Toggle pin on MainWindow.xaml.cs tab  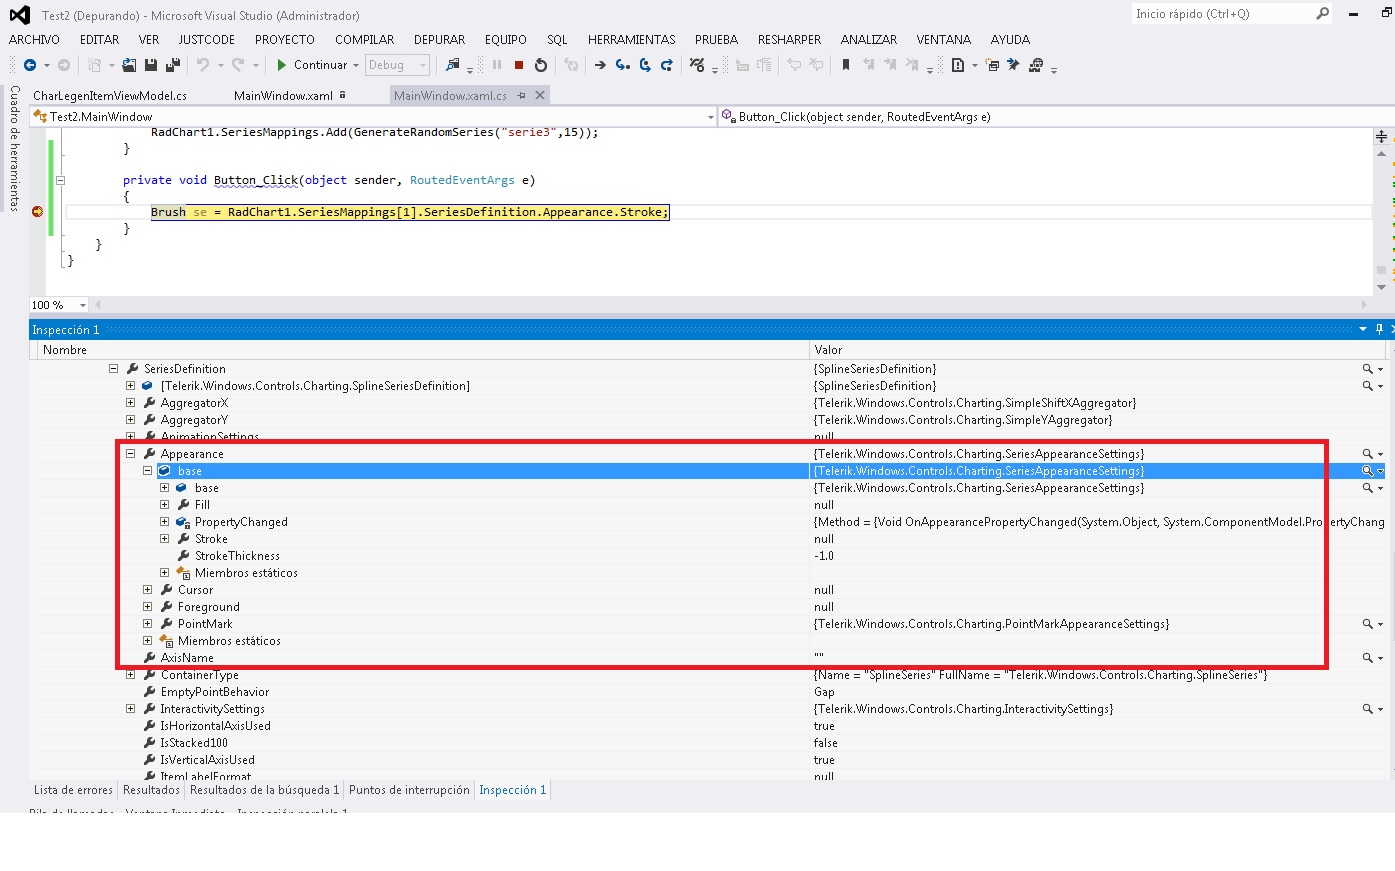[521, 96]
